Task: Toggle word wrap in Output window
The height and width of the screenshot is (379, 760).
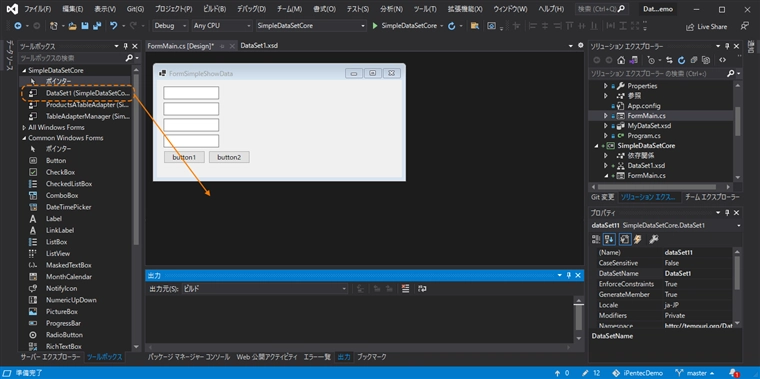Action: pos(422,288)
